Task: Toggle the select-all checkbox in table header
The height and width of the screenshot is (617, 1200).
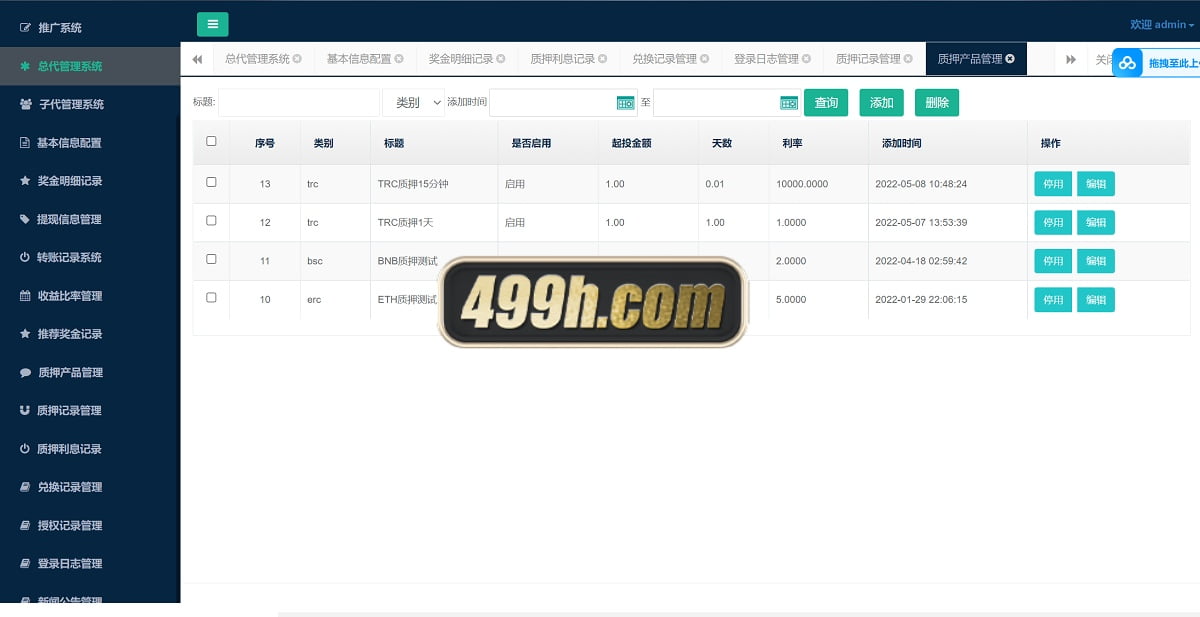Action: pos(211,142)
